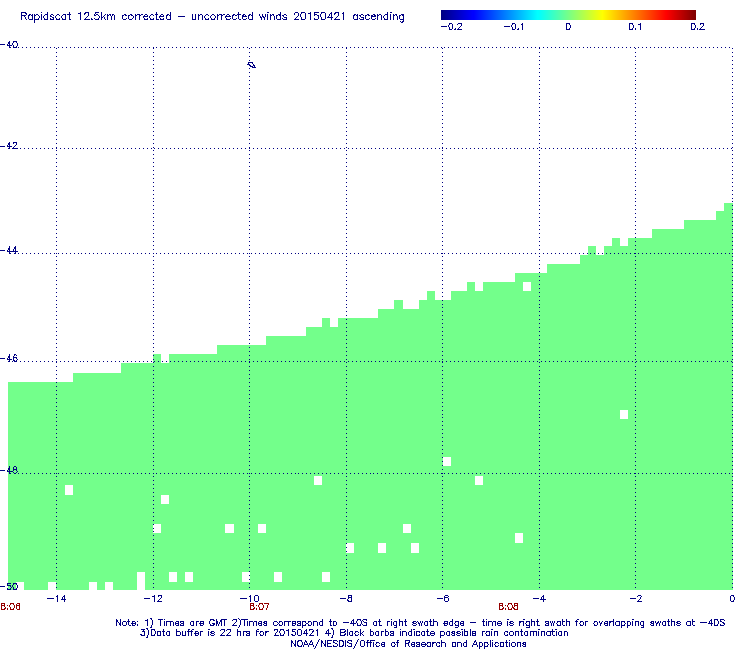Select the 0.1 color bar label
This screenshot has width=740, height=650.
point(635,27)
